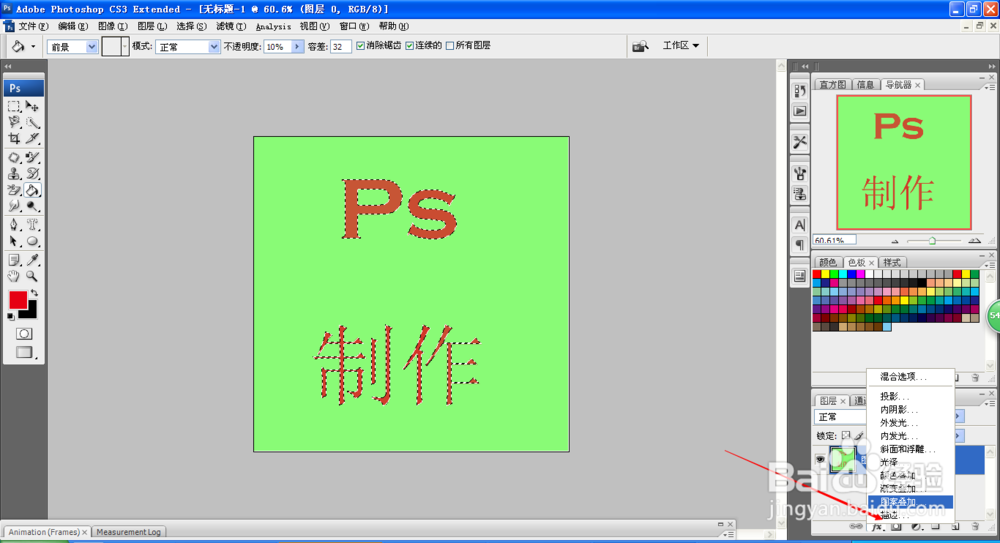The image size is (1000, 543).
Task: Pick the yellow swatch in Swatches panel
Action: coord(825,274)
